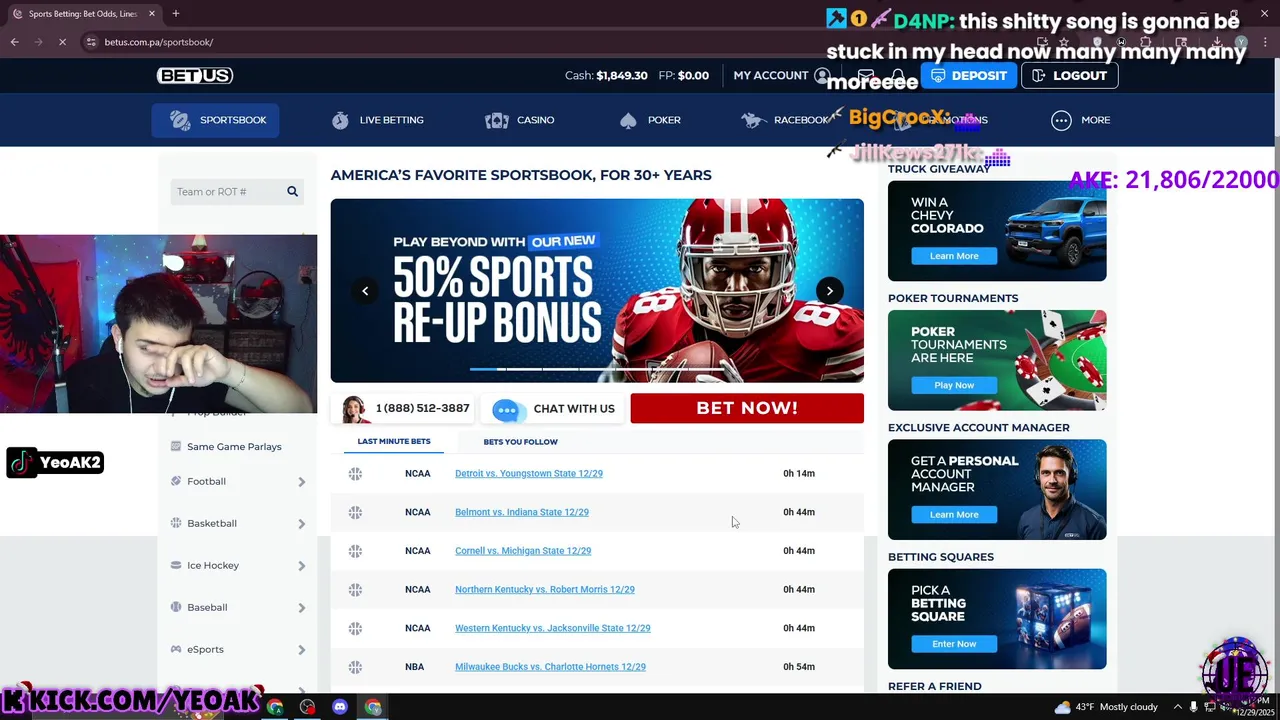Go to the Poker section
Image resolution: width=1280 pixels, height=720 pixels.
650,120
